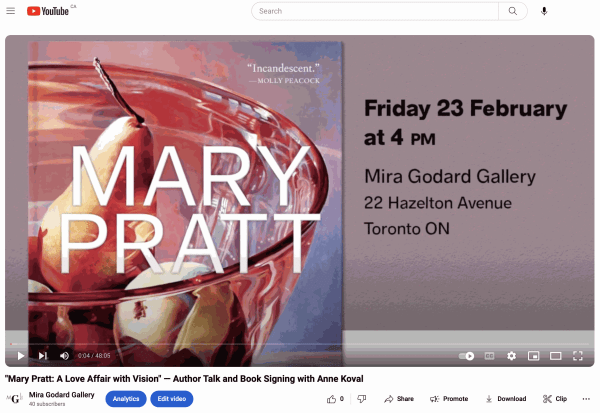Open Mira Godard Gallery channel avatar

pyautogui.click(x=14, y=399)
